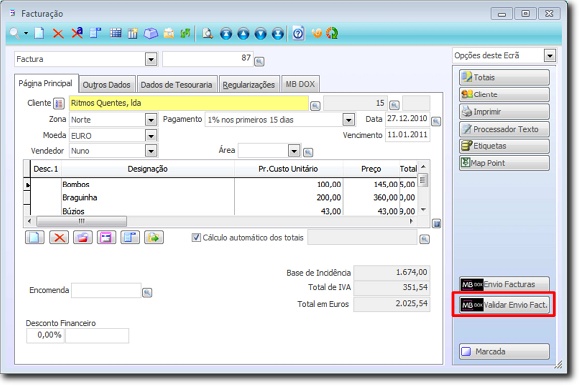Image resolution: width=579 pixels, height=386 pixels.
Task: Delete the record with the toolbar red X
Action: 58,34
